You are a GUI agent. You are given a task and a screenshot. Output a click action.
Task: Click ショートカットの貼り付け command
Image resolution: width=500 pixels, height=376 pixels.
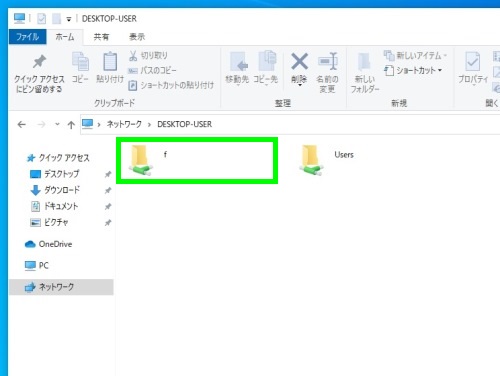[171, 85]
